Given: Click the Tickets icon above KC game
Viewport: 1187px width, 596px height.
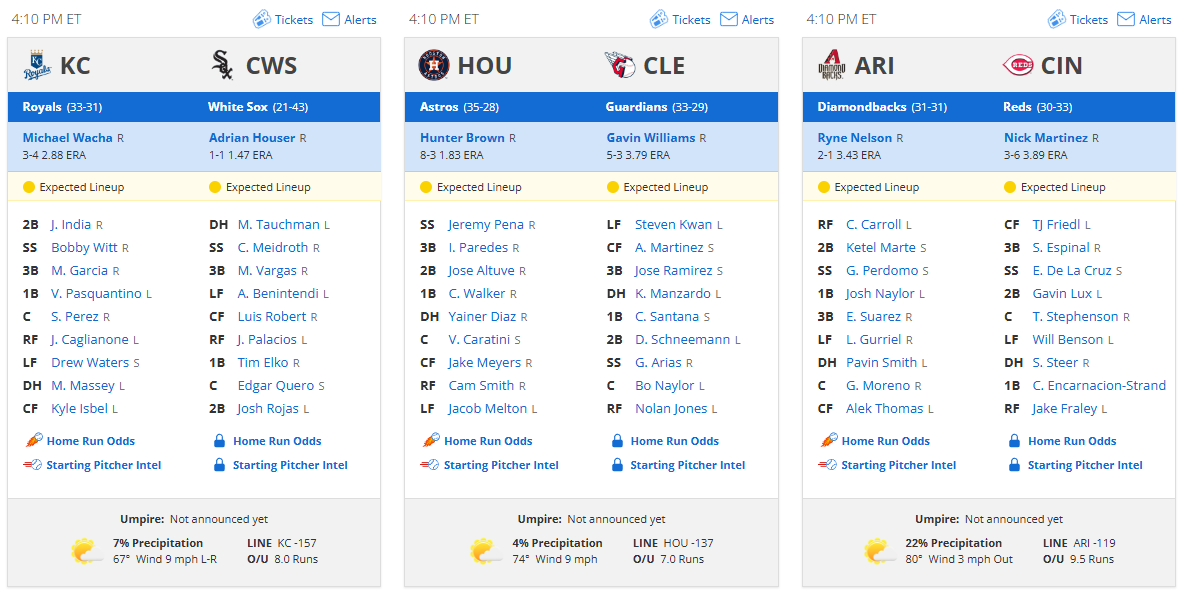Looking at the screenshot, I should tap(261, 19).
